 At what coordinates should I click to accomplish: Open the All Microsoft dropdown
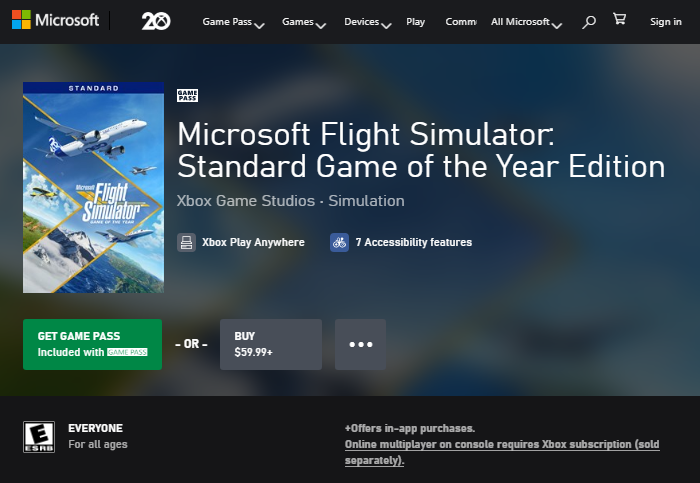click(526, 22)
